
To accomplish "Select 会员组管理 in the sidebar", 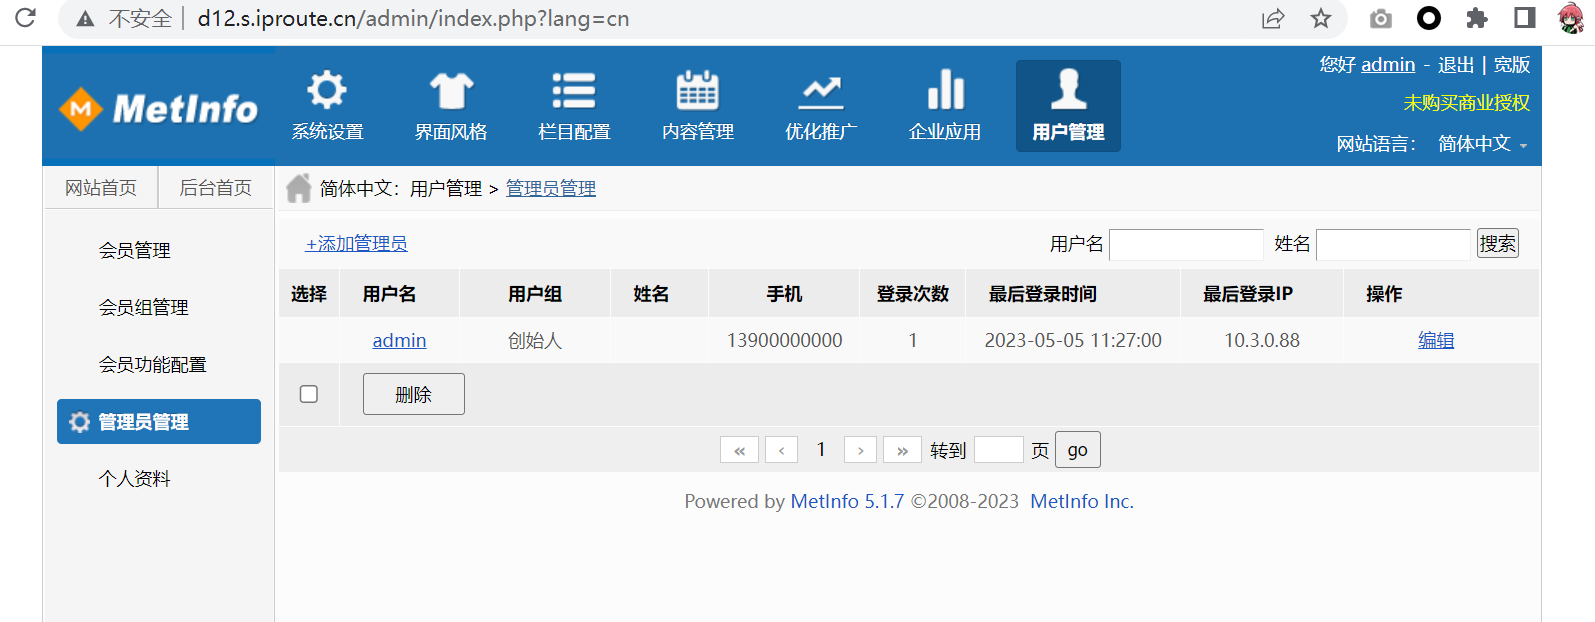I will pos(143,308).
